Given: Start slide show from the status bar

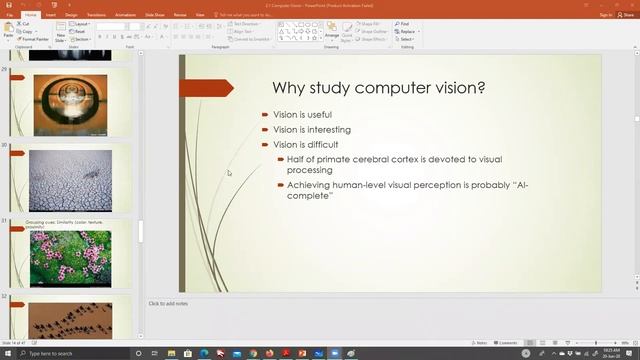Looking at the screenshot, I should (568, 343).
